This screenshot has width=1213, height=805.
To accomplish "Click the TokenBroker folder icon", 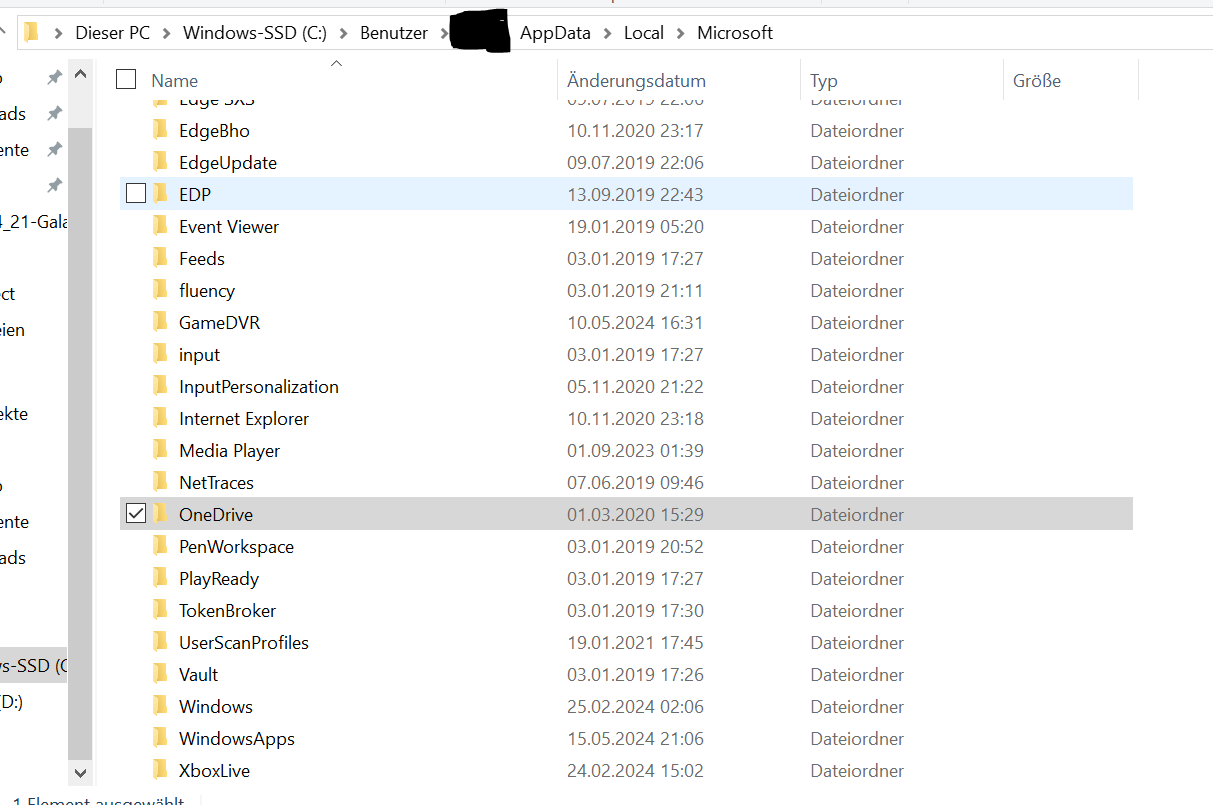I will [x=160, y=610].
